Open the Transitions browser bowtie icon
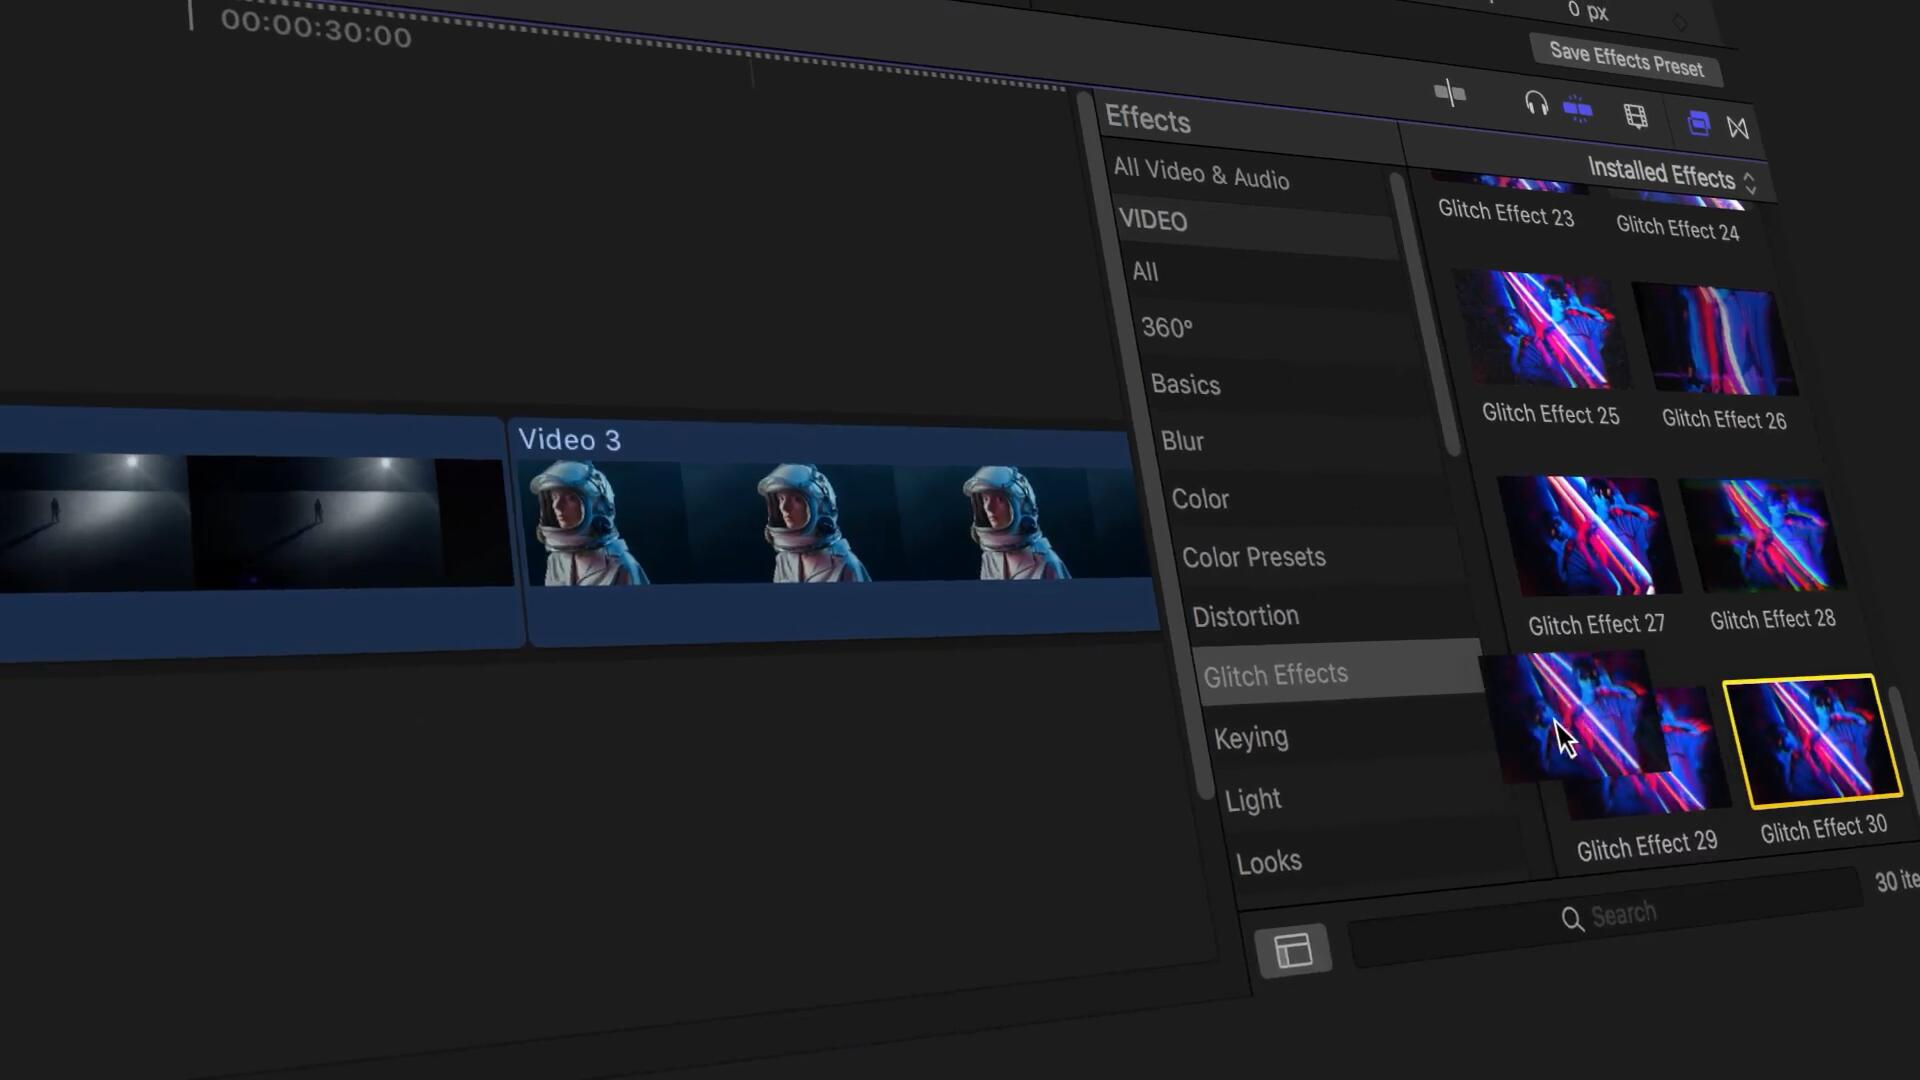The width and height of the screenshot is (1920, 1080). (x=1738, y=128)
